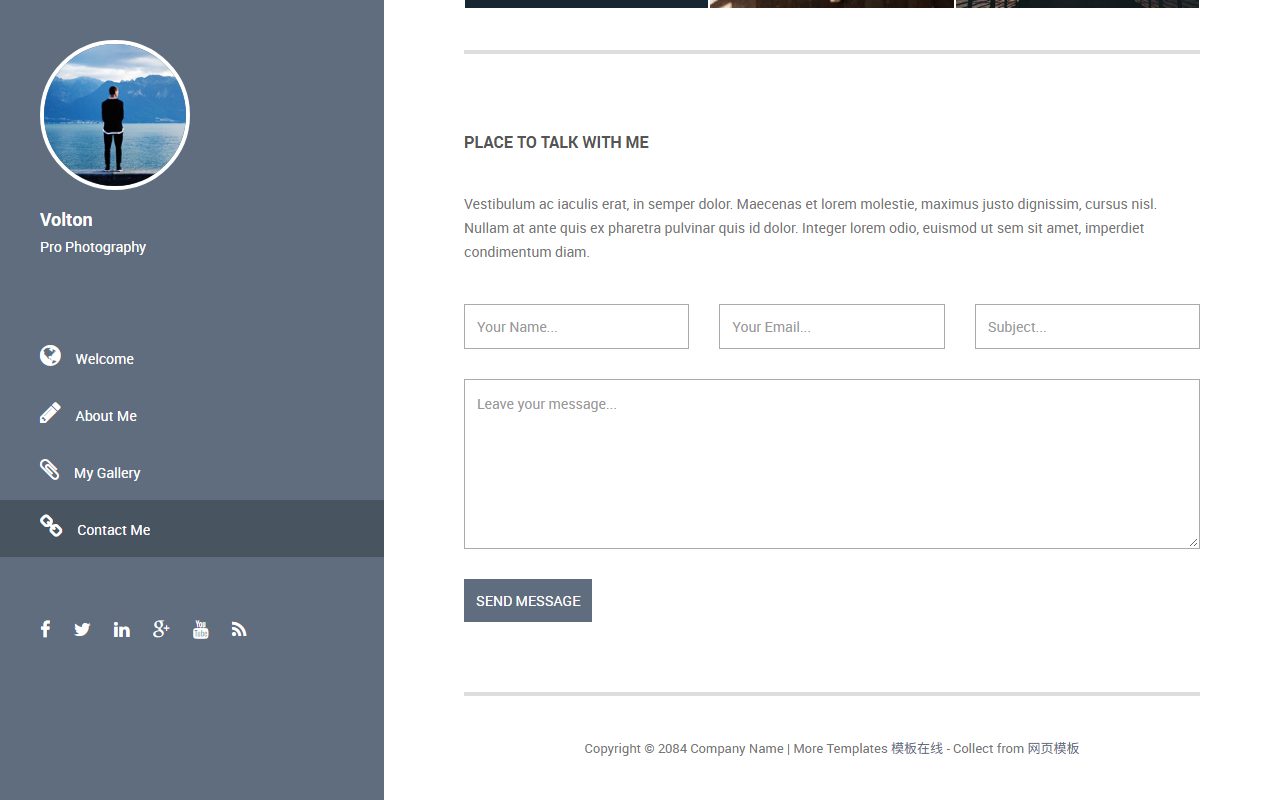Focus the Subject field
The width and height of the screenshot is (1280, 800).
[1087, 327]
